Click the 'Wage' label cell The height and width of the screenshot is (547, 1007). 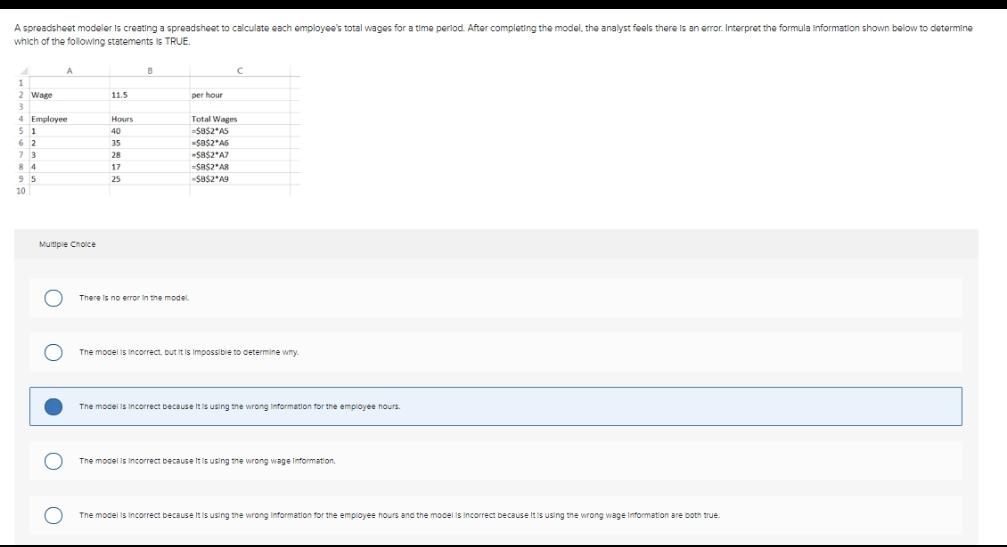coord(69,95)
